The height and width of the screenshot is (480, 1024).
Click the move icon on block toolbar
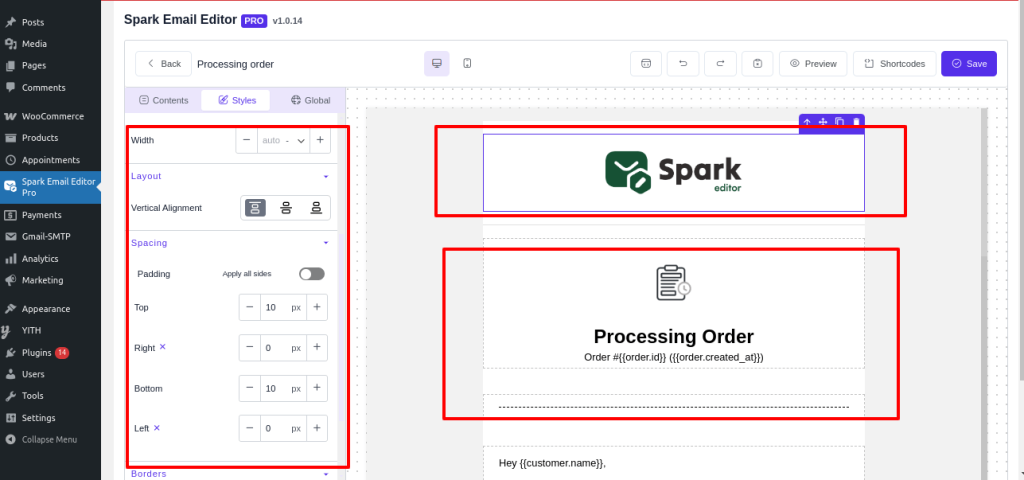(823, 122)
